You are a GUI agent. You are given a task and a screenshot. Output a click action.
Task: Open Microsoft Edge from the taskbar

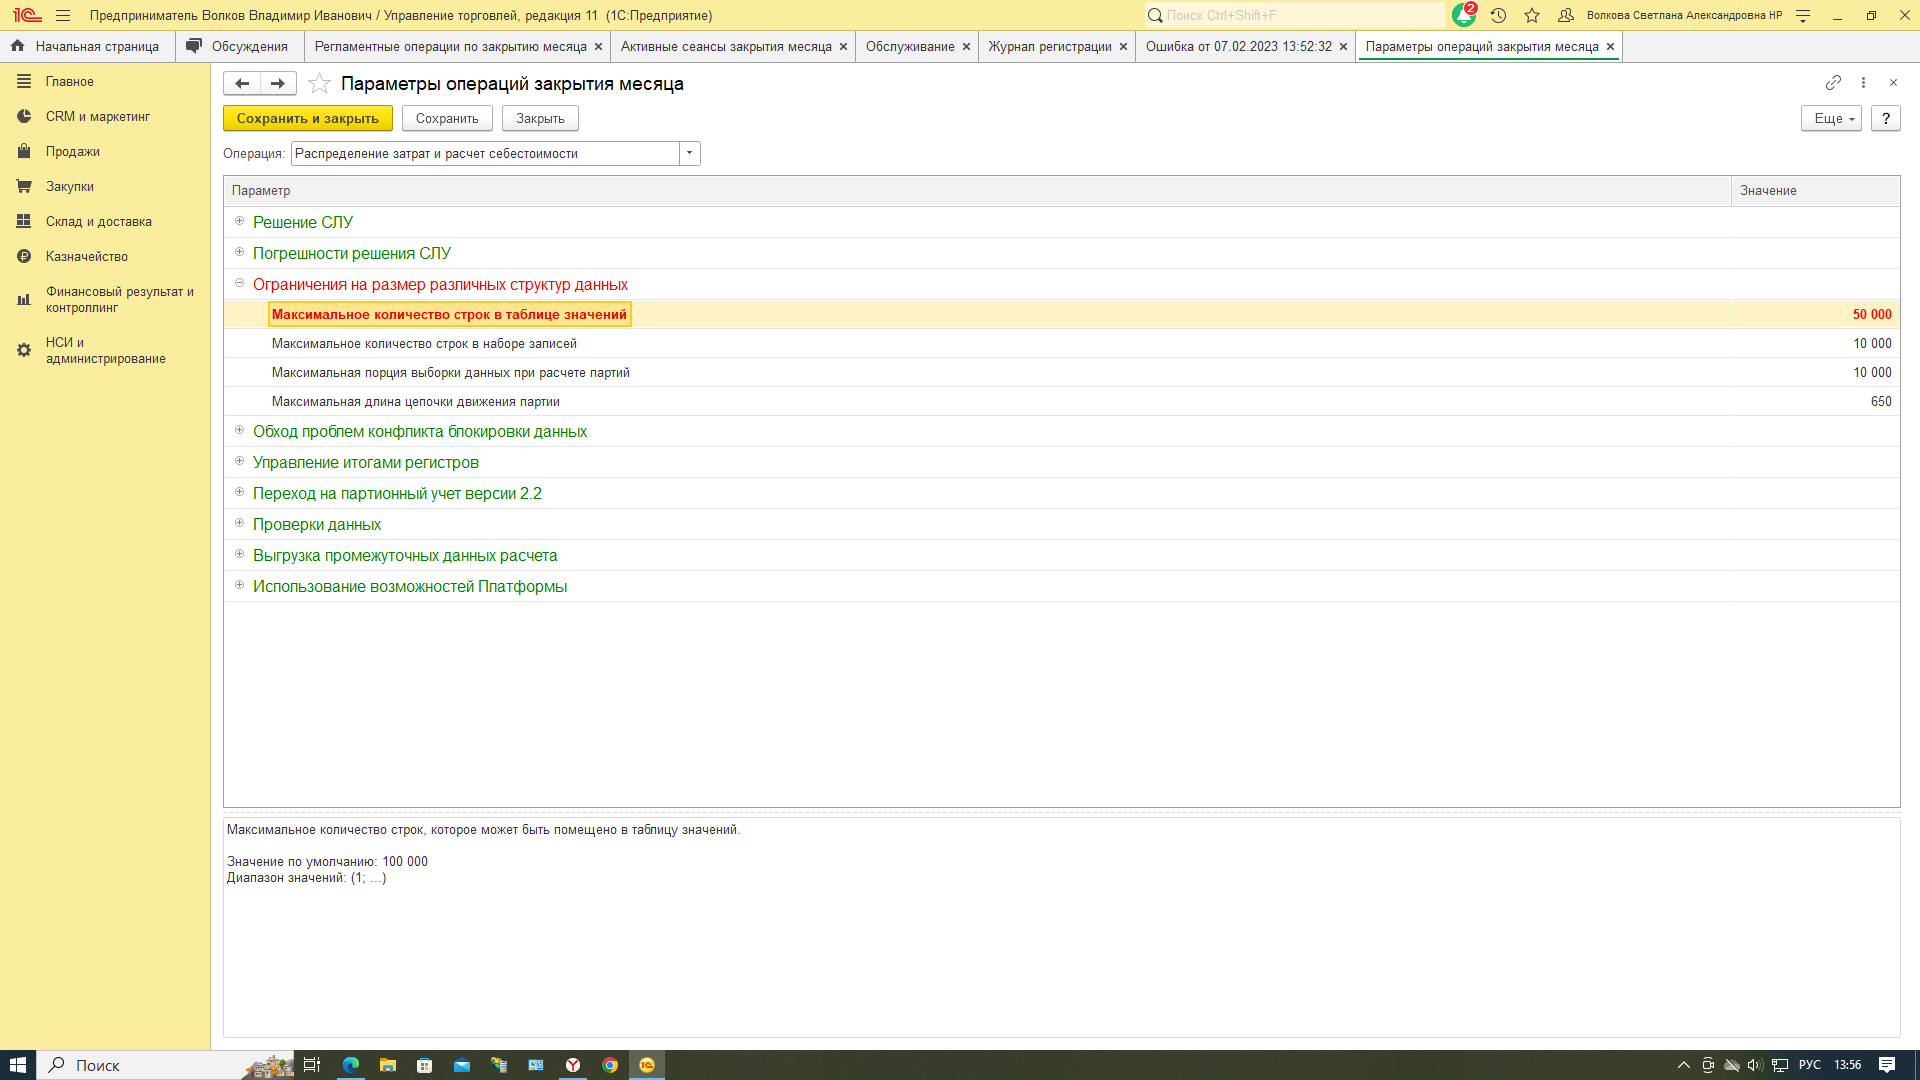pyautogui.click(x=350, y=1065)
